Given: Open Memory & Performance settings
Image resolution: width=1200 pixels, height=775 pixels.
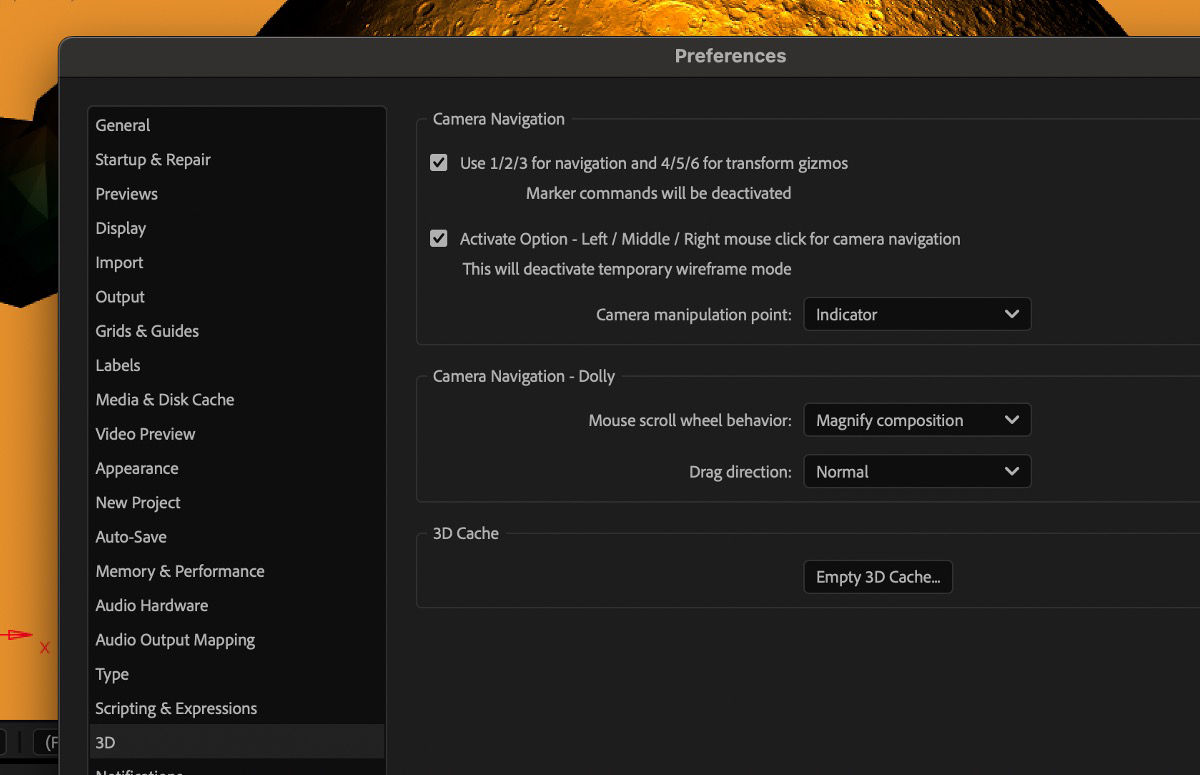Looking at the screenshot, I should 179,571.
